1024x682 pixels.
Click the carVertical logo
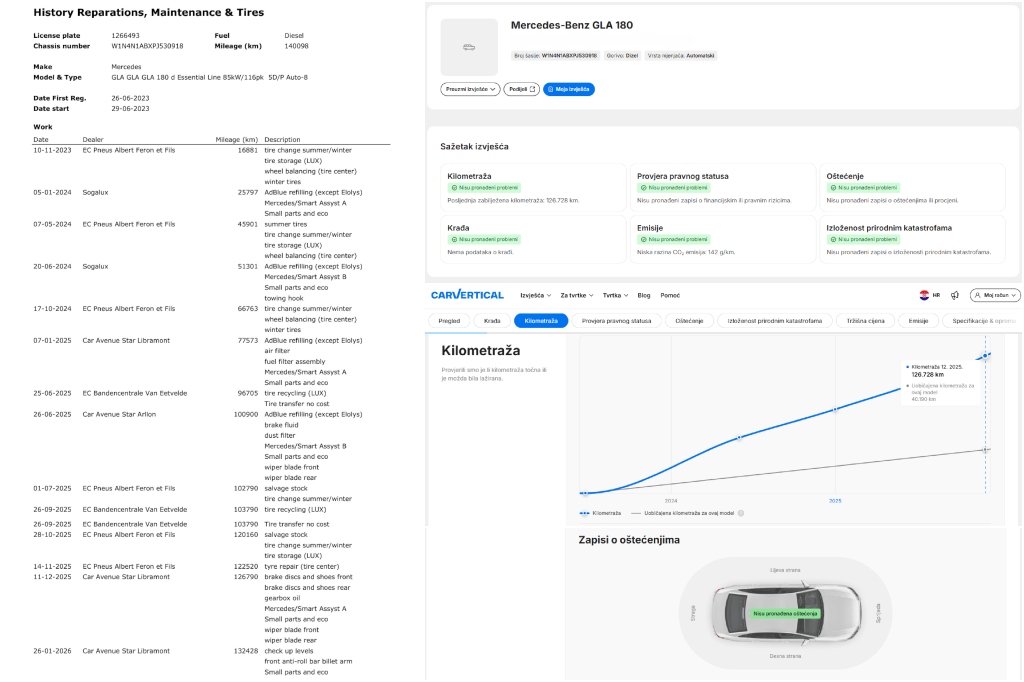coord(466,295)
